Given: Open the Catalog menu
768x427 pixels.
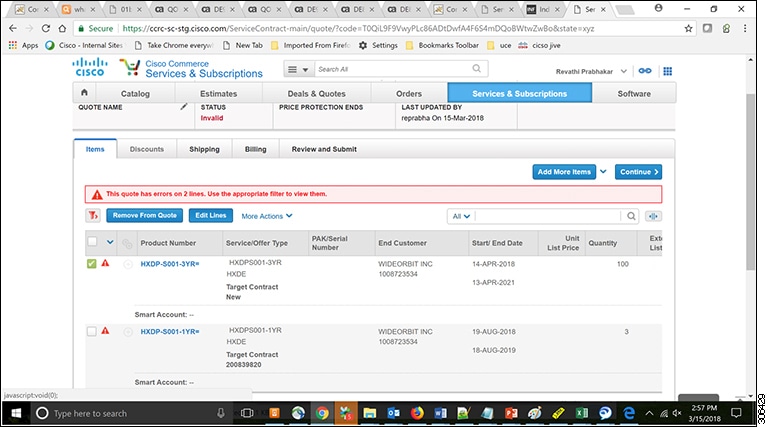Looking at the screenshot, I should [135, 94].
